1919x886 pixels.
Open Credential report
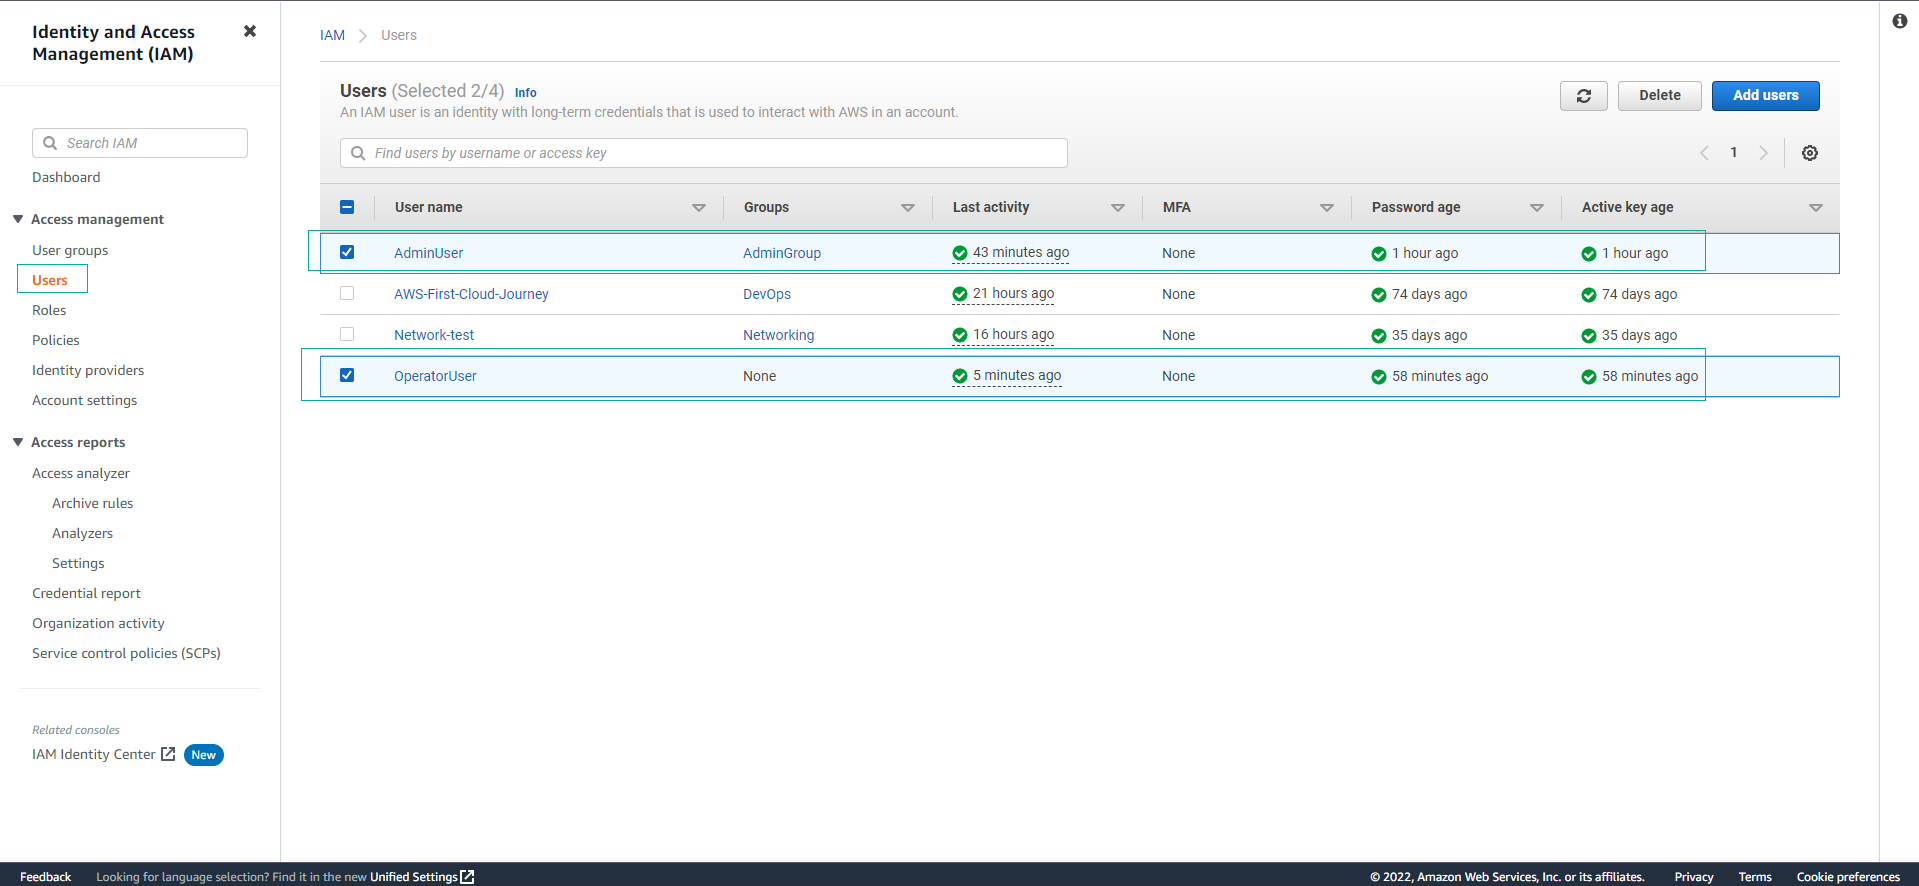[x=87, y=593]
